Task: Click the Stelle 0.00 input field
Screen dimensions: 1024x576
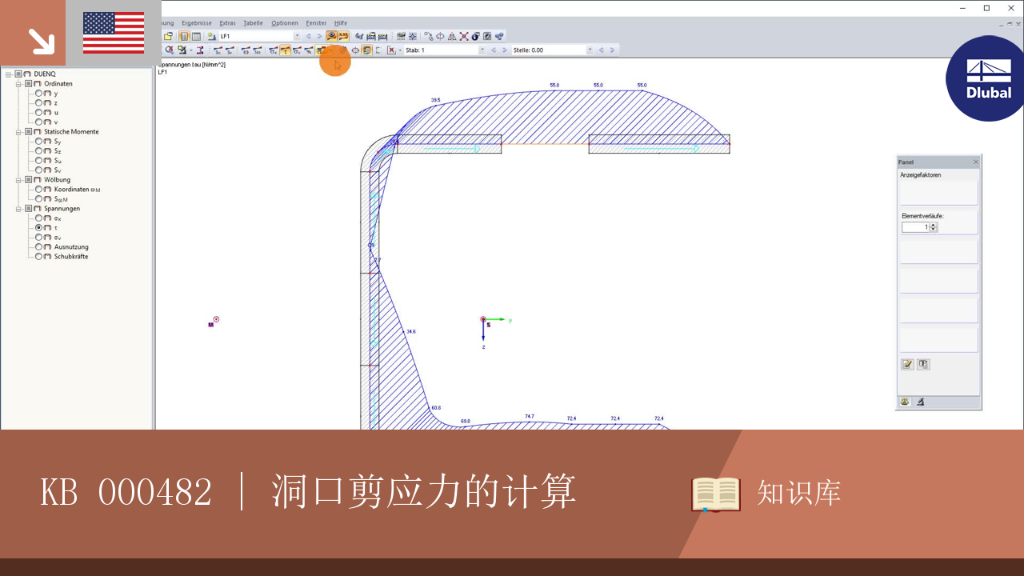Action: pyautogui.click(x=549, y=50)
